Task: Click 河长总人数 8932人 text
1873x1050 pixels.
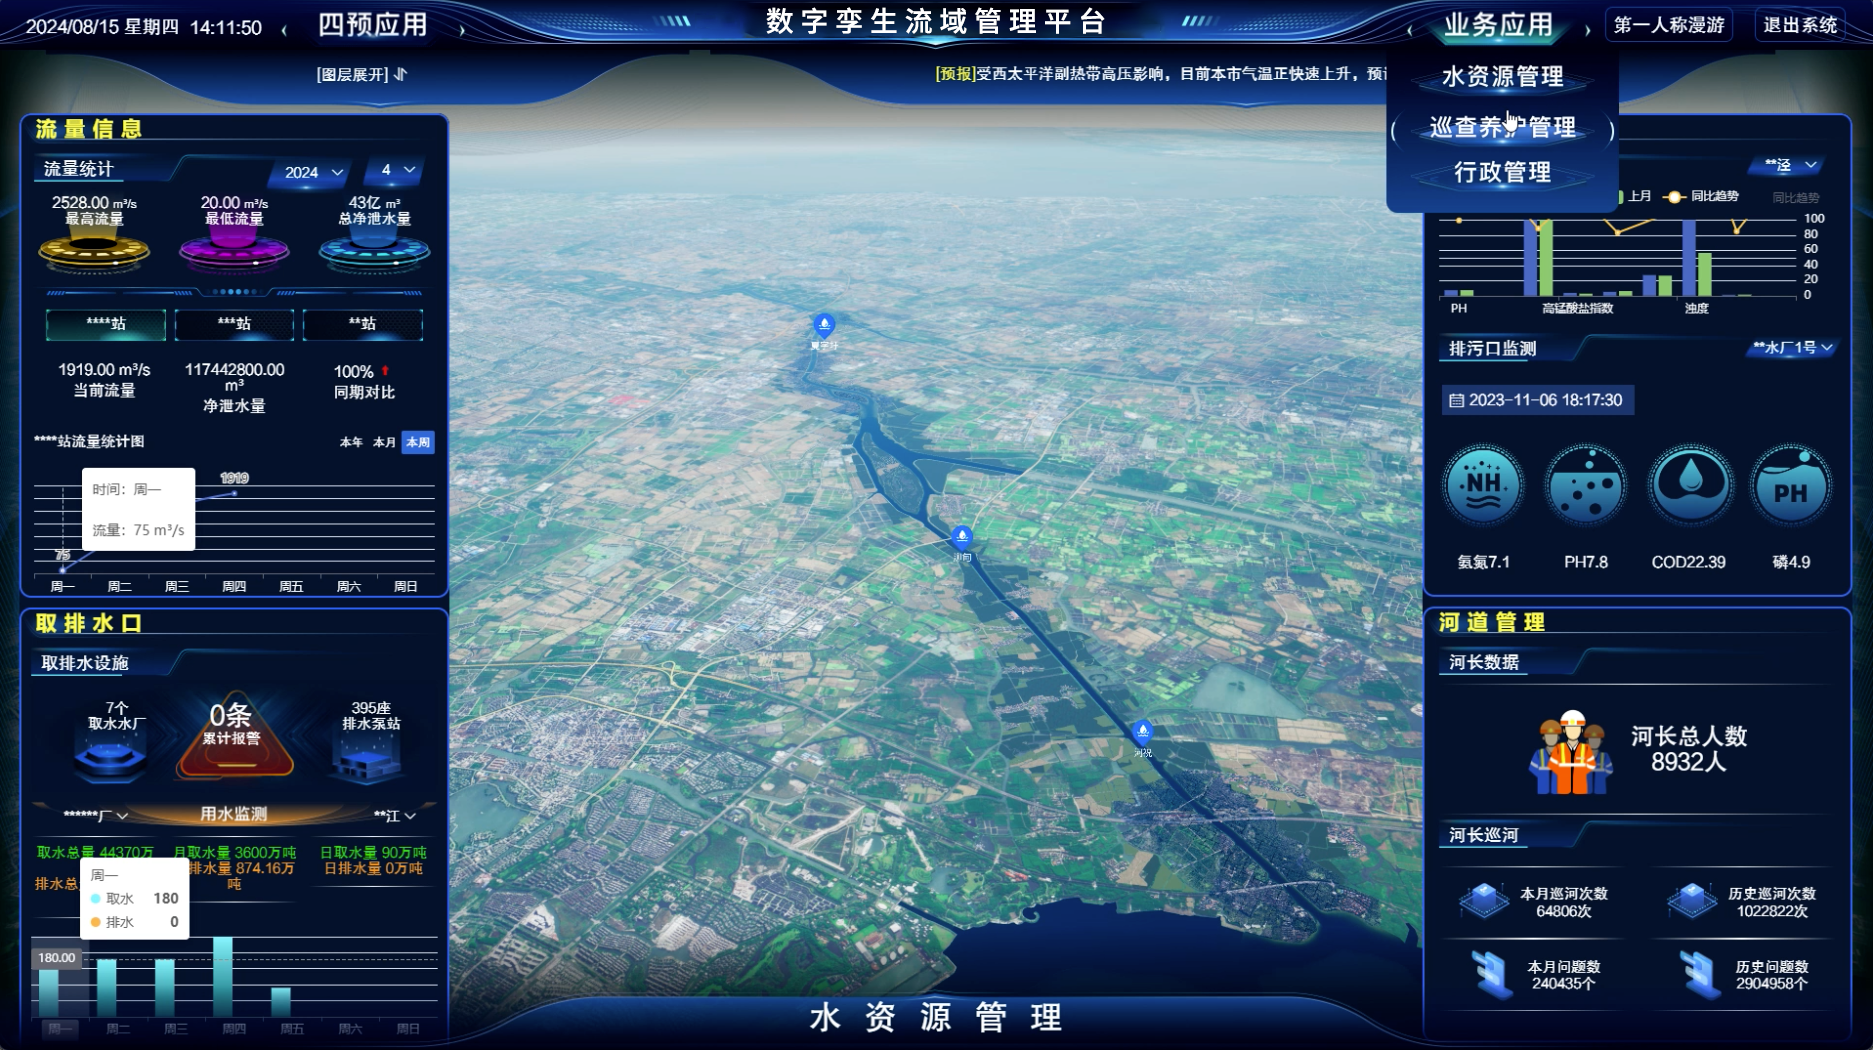Action: point(1689,749)
